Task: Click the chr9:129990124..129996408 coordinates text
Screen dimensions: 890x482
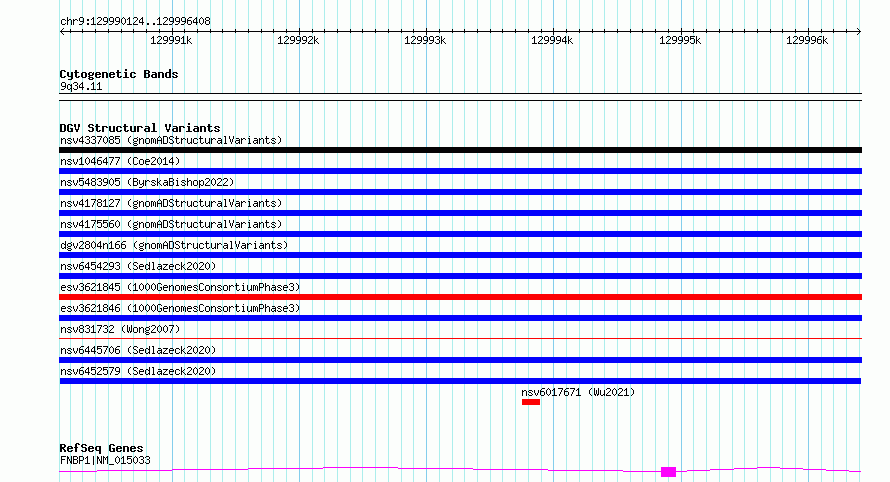Action: 135,22
